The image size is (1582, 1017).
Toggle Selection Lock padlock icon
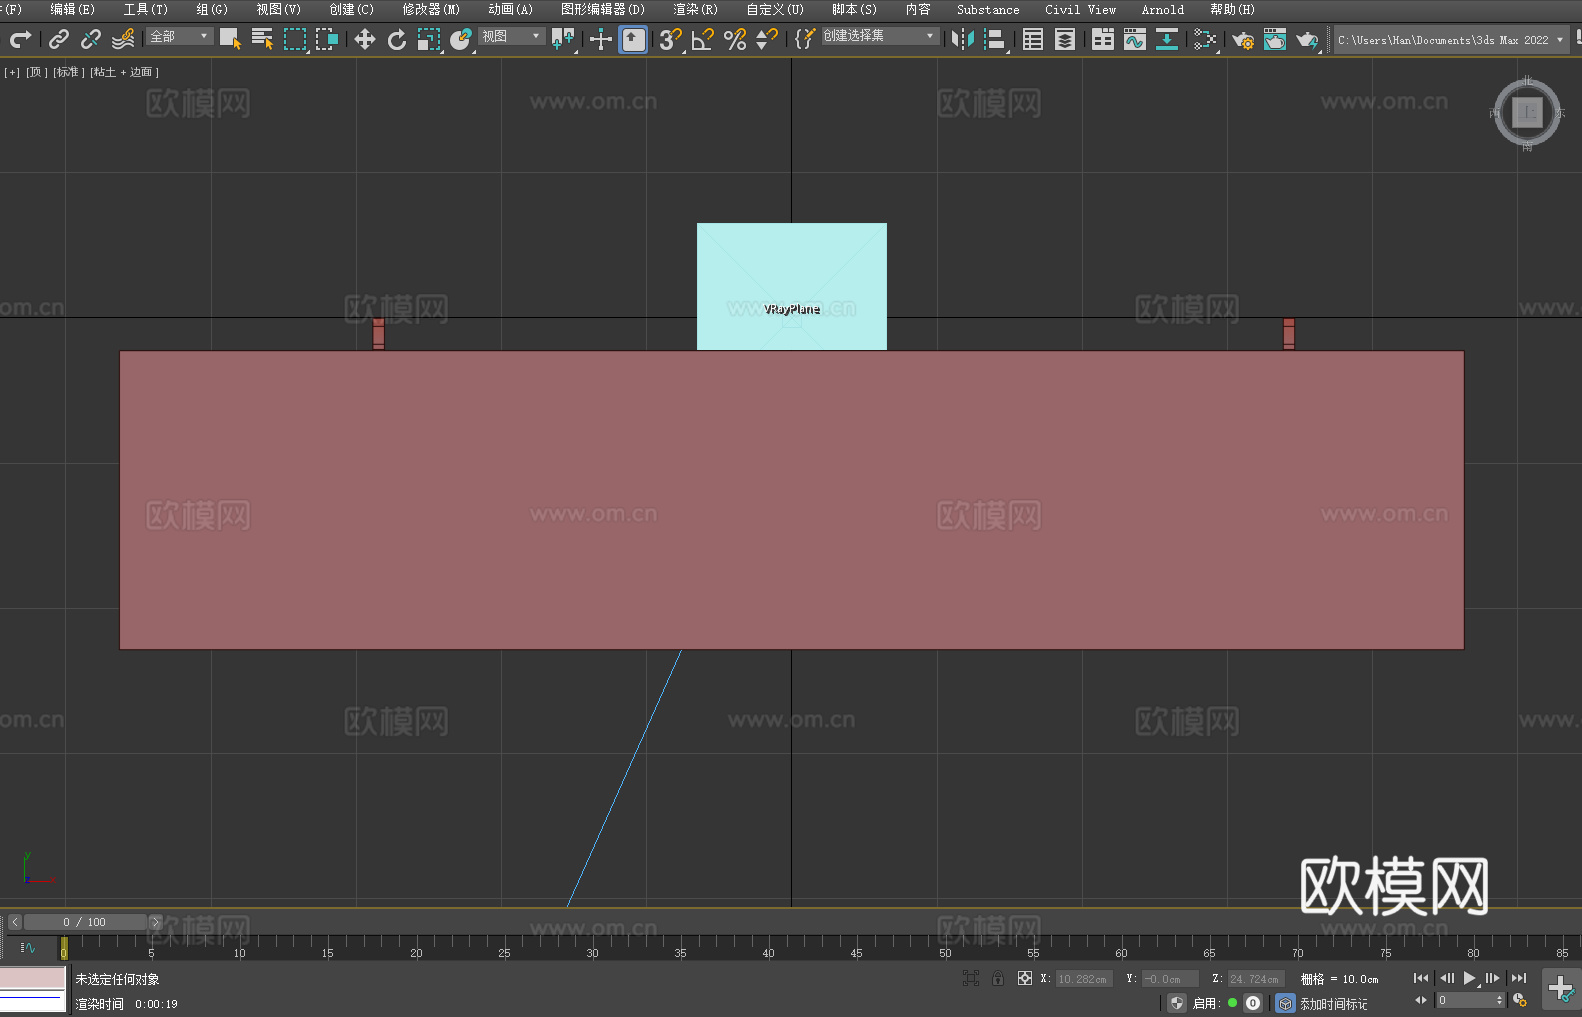pyautogui.click(x=998, y=978)
